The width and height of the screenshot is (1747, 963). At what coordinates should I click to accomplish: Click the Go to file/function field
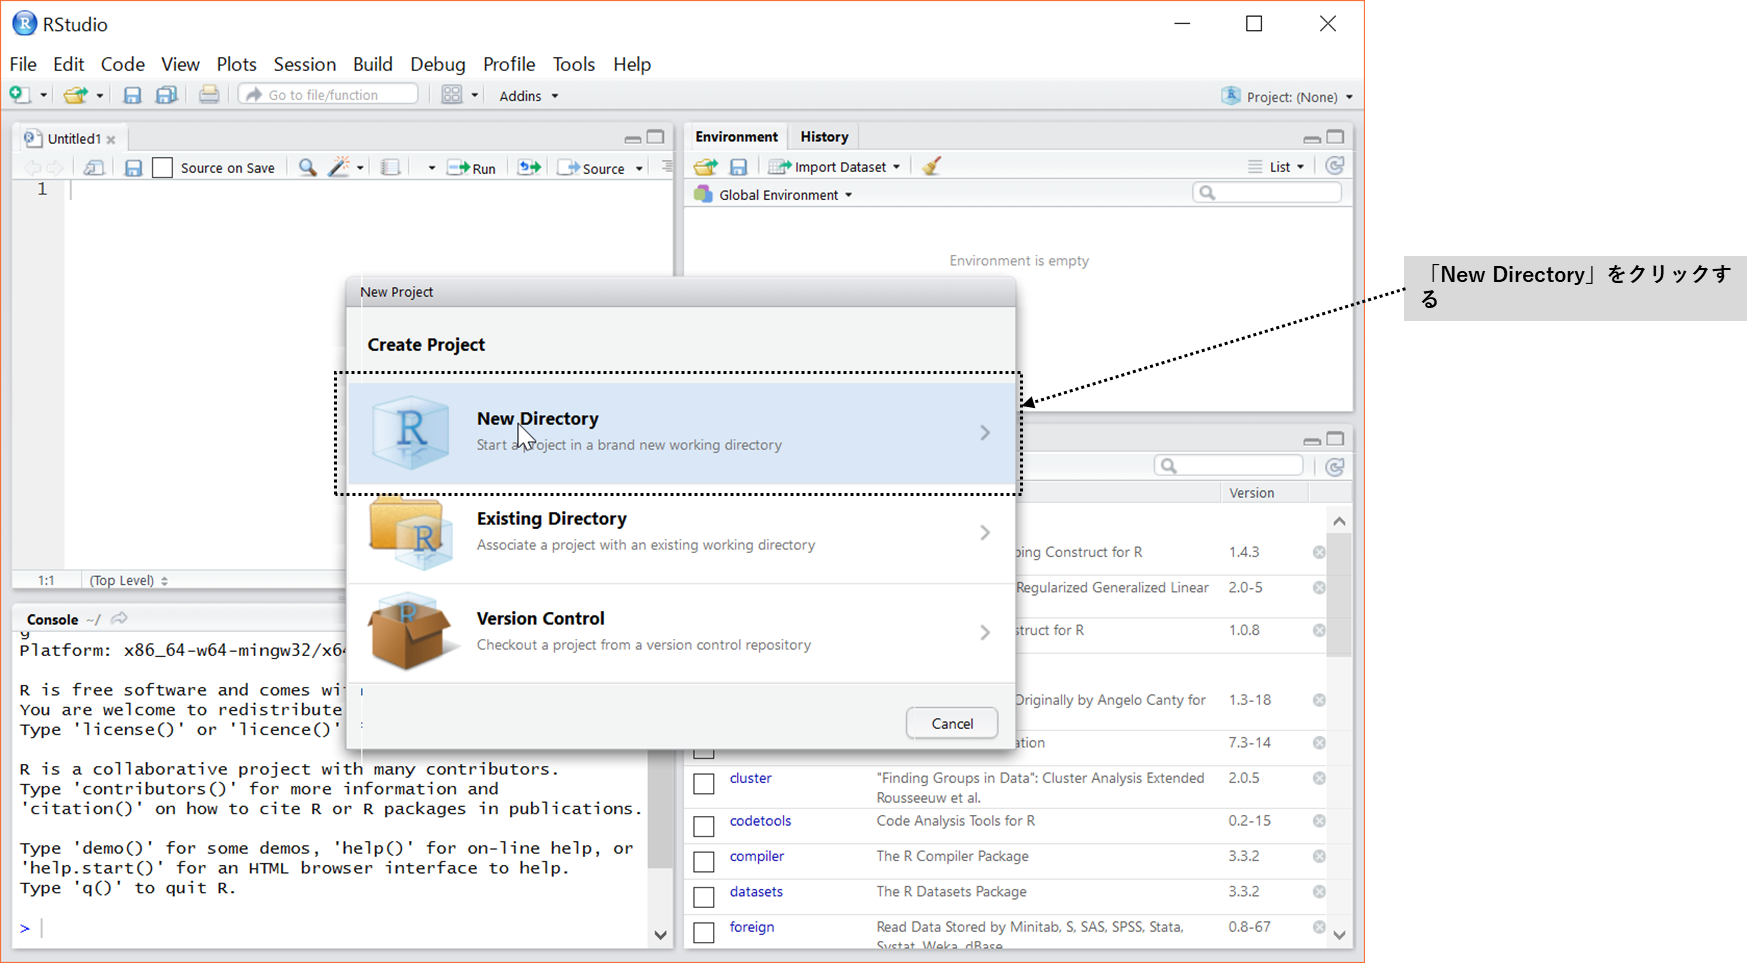[x=328, y=95]
